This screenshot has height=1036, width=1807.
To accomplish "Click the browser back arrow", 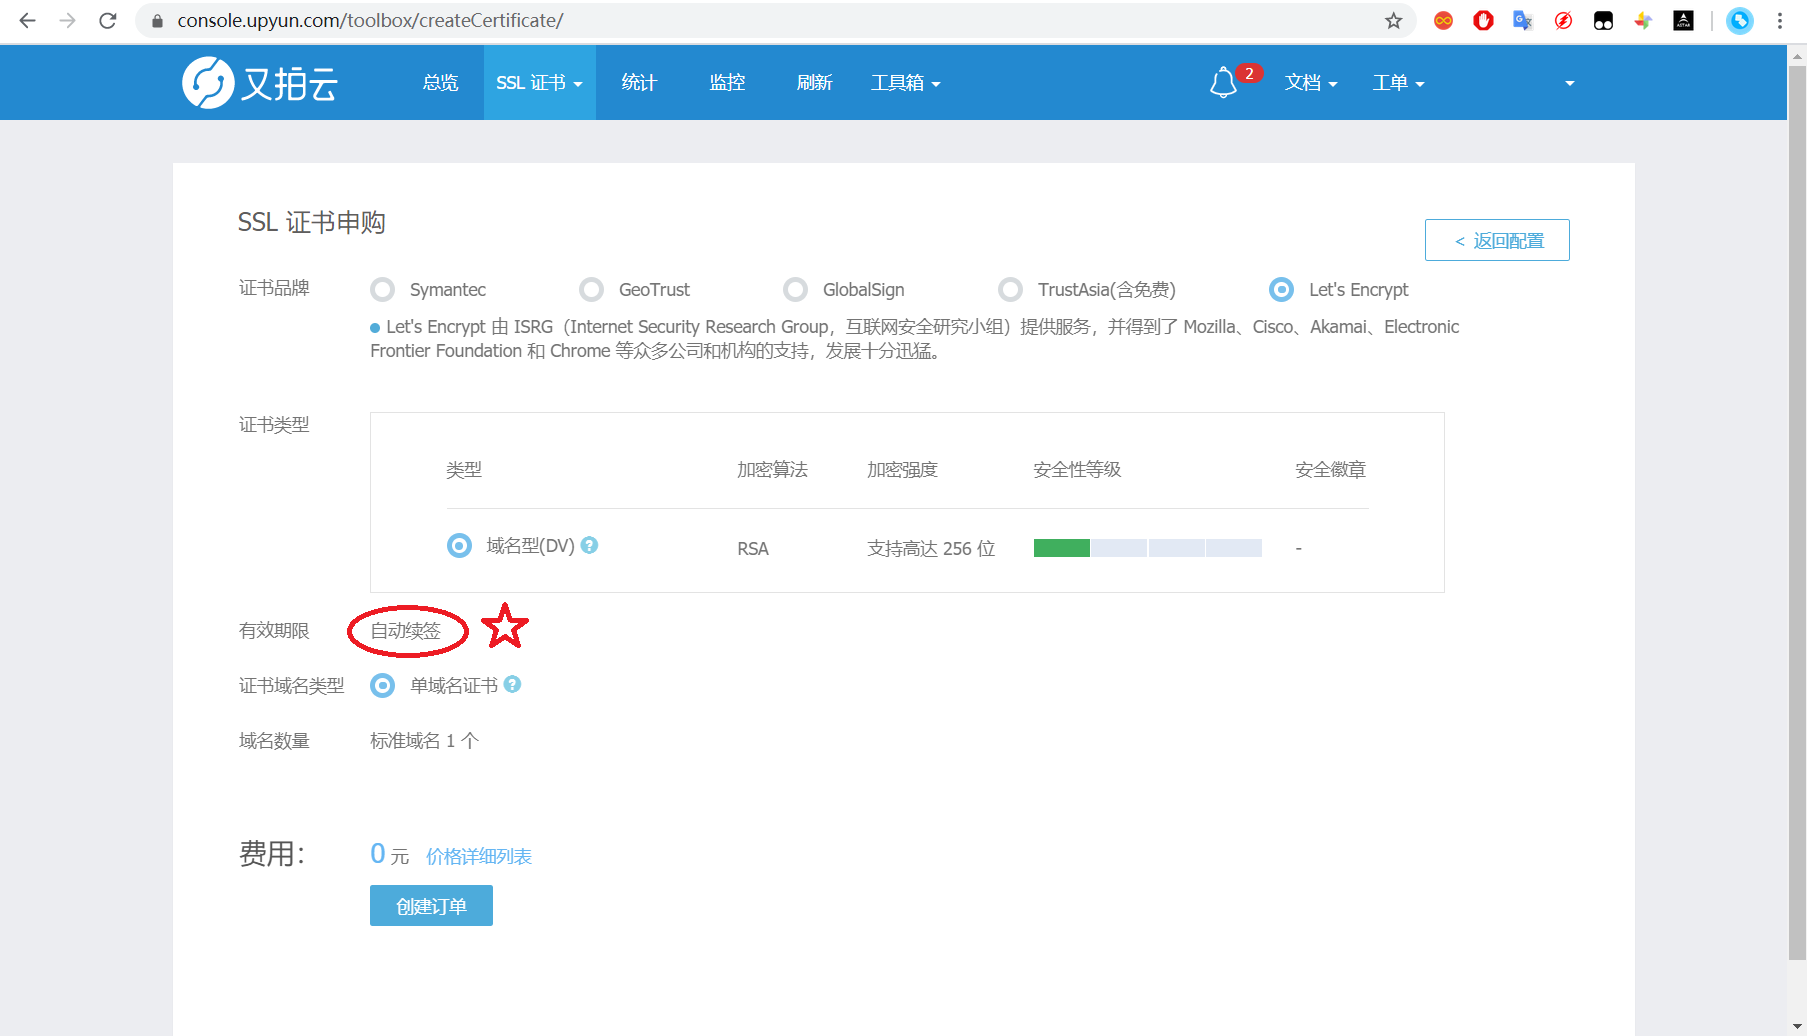I will click(x=27, y=20).
